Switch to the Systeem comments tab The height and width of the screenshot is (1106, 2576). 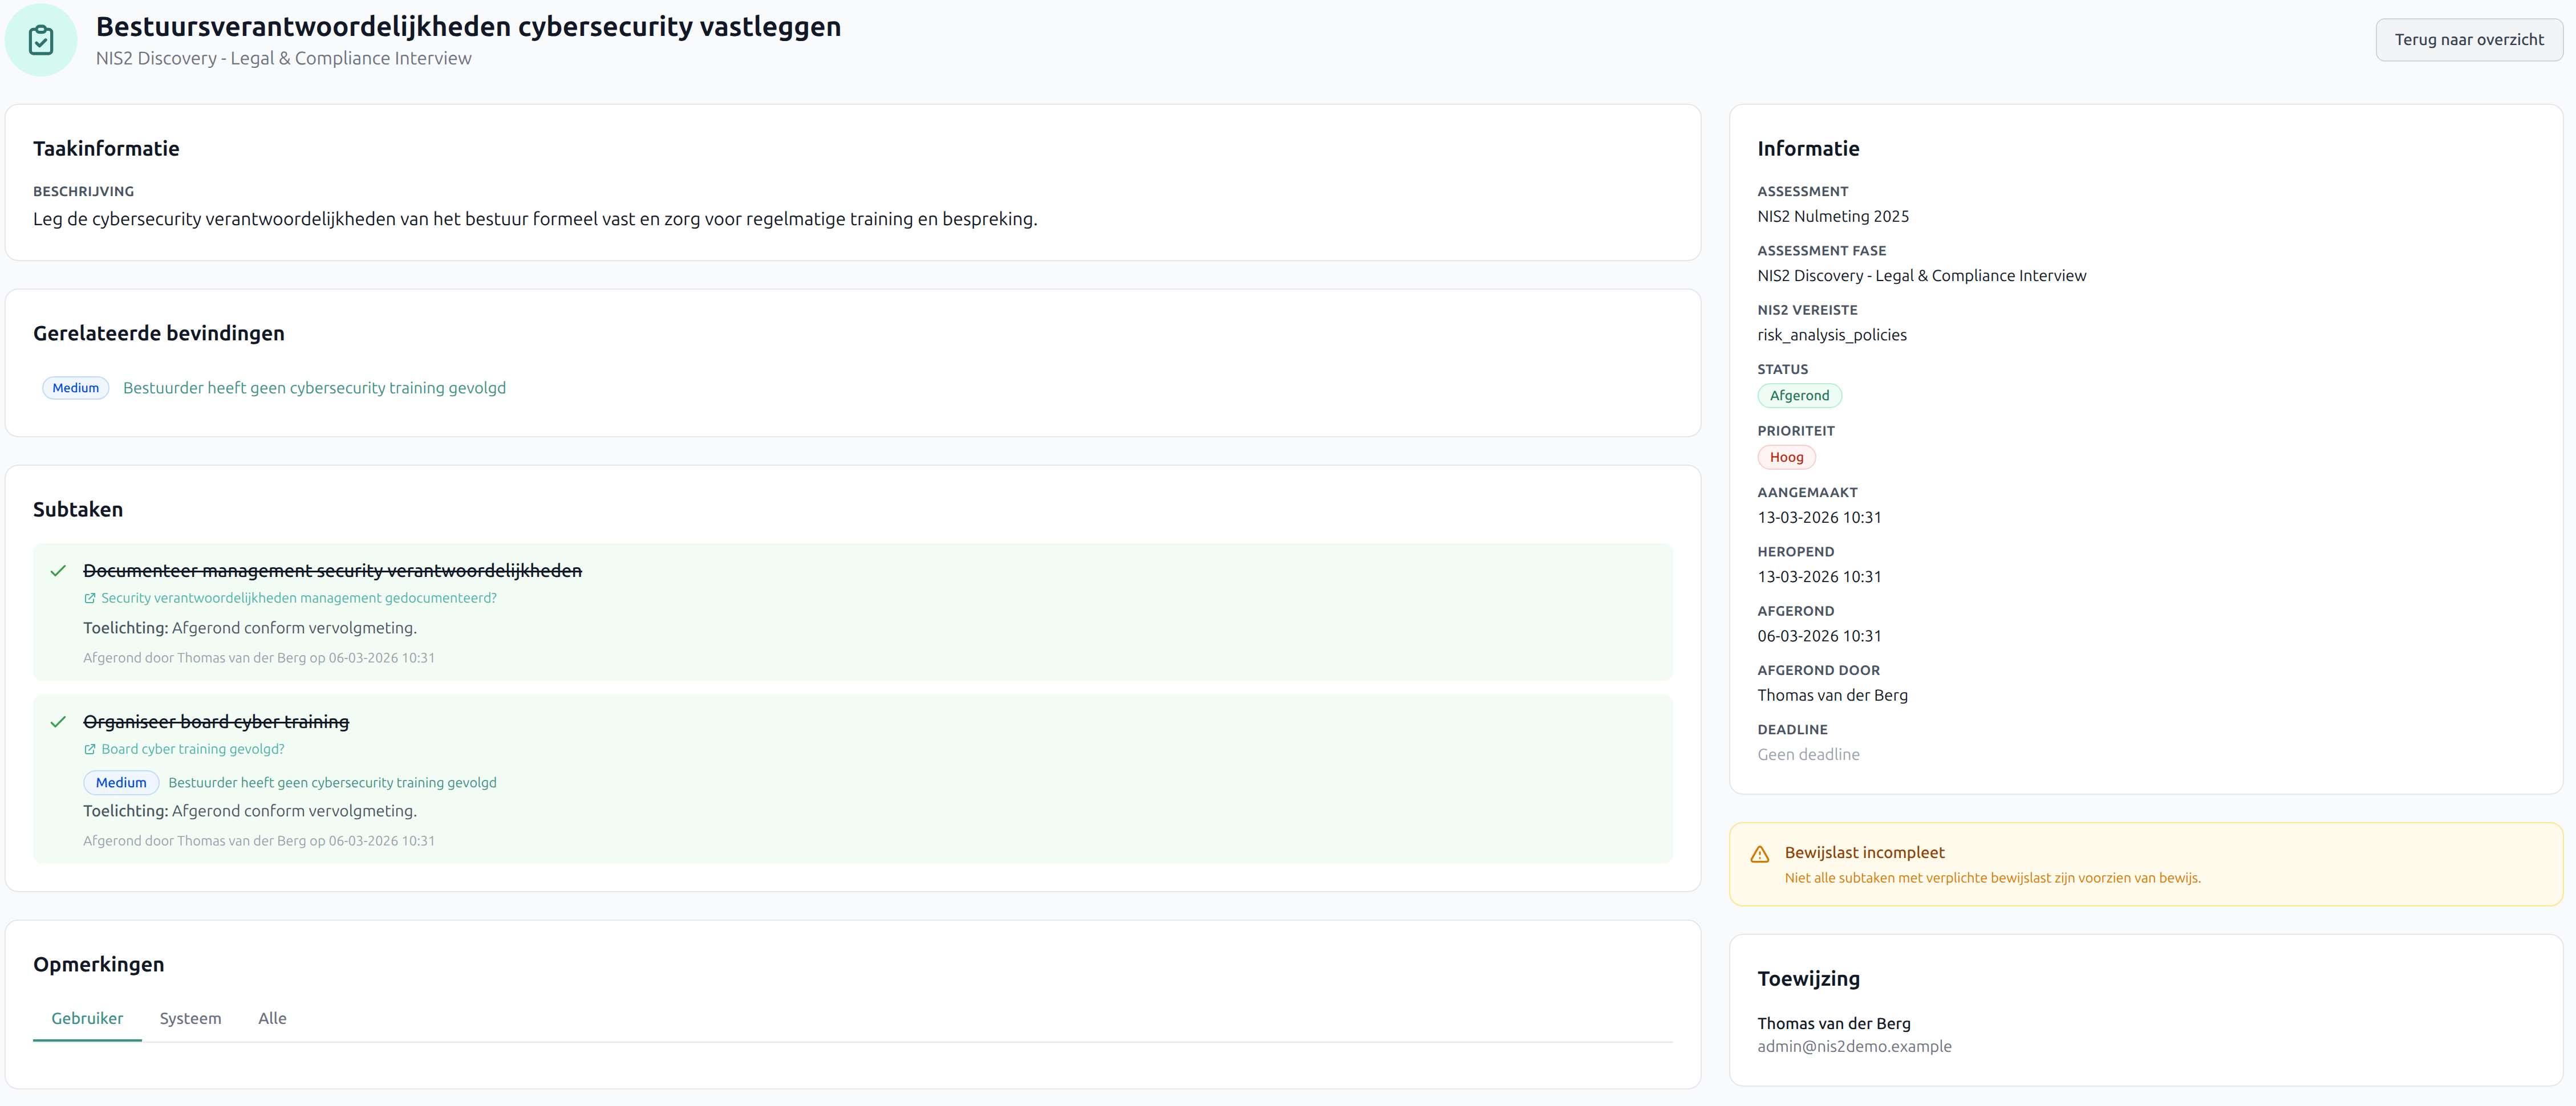click(190, 1018)
